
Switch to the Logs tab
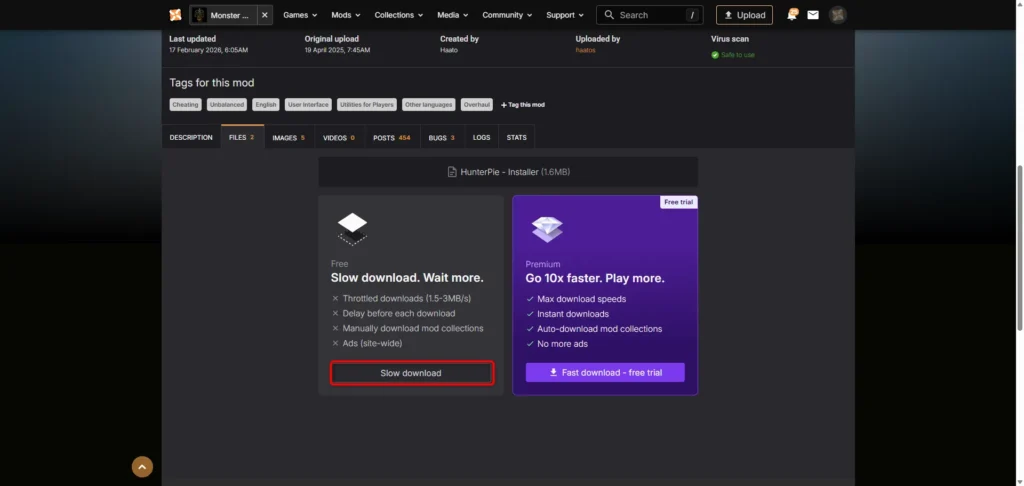pos(481,138)
